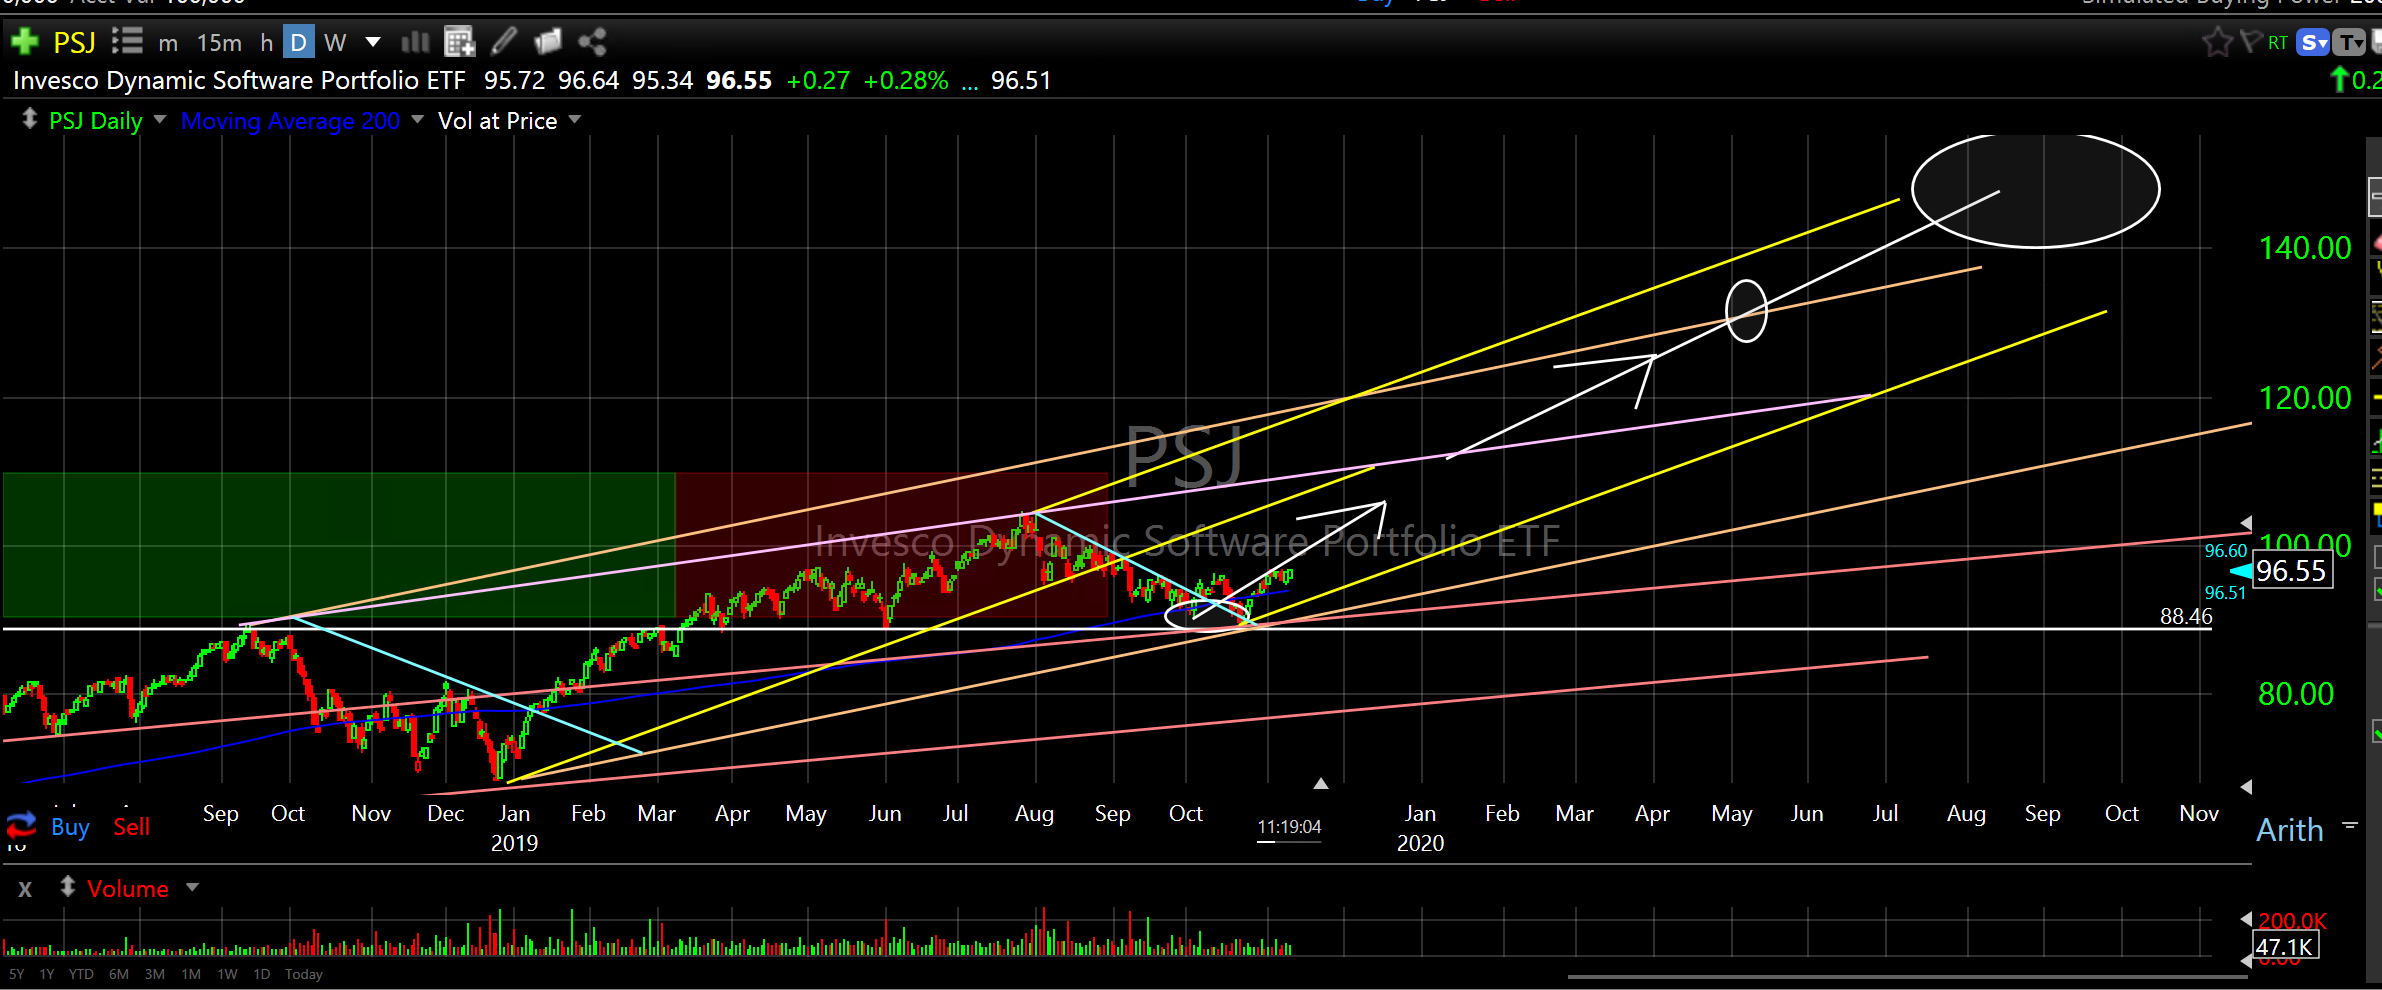Open the chart template grid icon

pyautogui.click(x=459, y=42)
